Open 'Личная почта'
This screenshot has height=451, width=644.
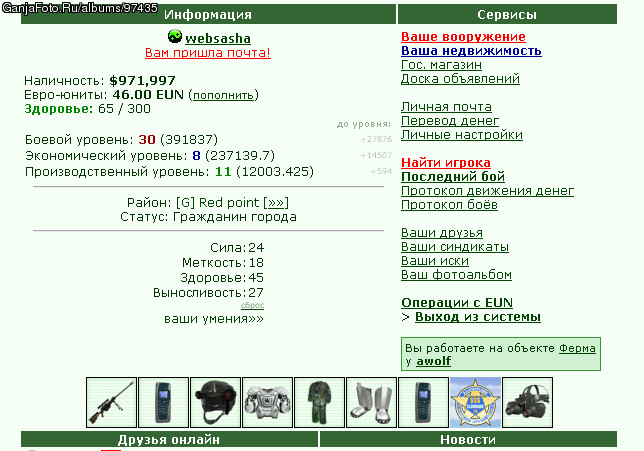click(x=446, y=107)
